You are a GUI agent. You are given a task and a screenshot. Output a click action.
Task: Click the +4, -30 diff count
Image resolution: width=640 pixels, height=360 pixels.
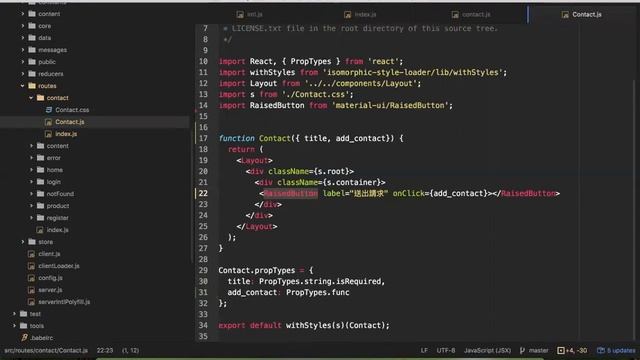click(576, 350)
